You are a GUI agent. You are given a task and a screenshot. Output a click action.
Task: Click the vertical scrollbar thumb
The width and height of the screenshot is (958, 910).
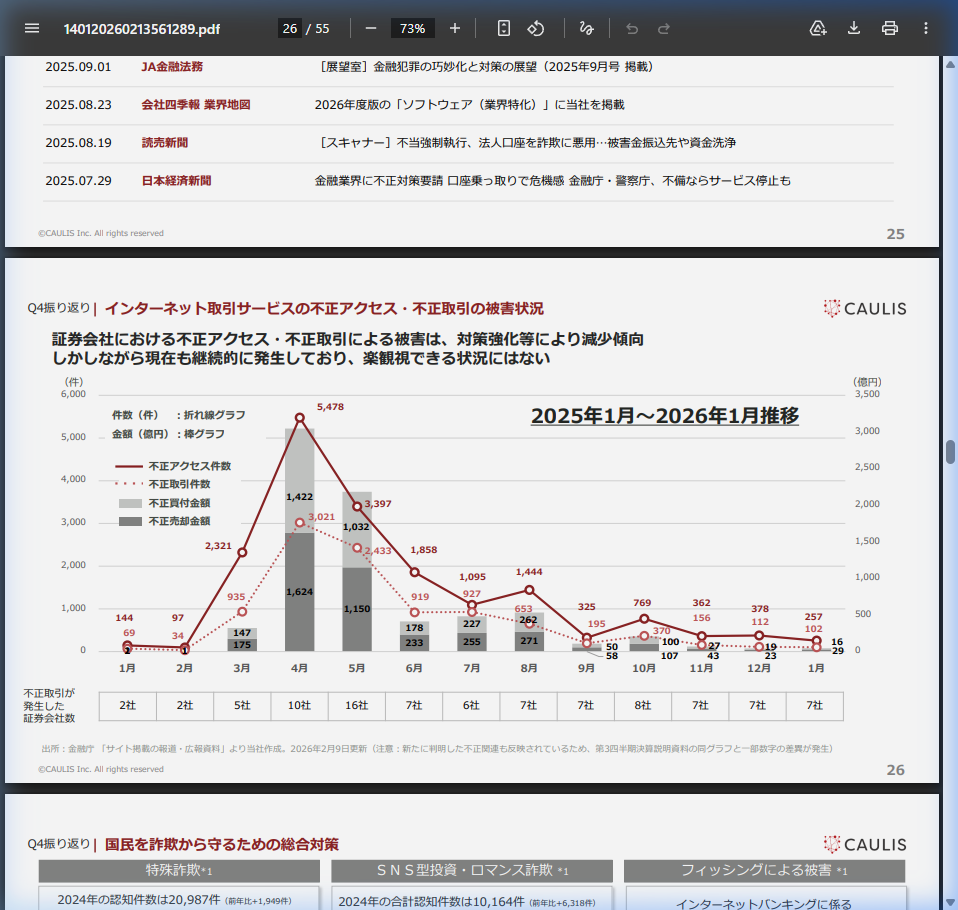tap(950, 451)
